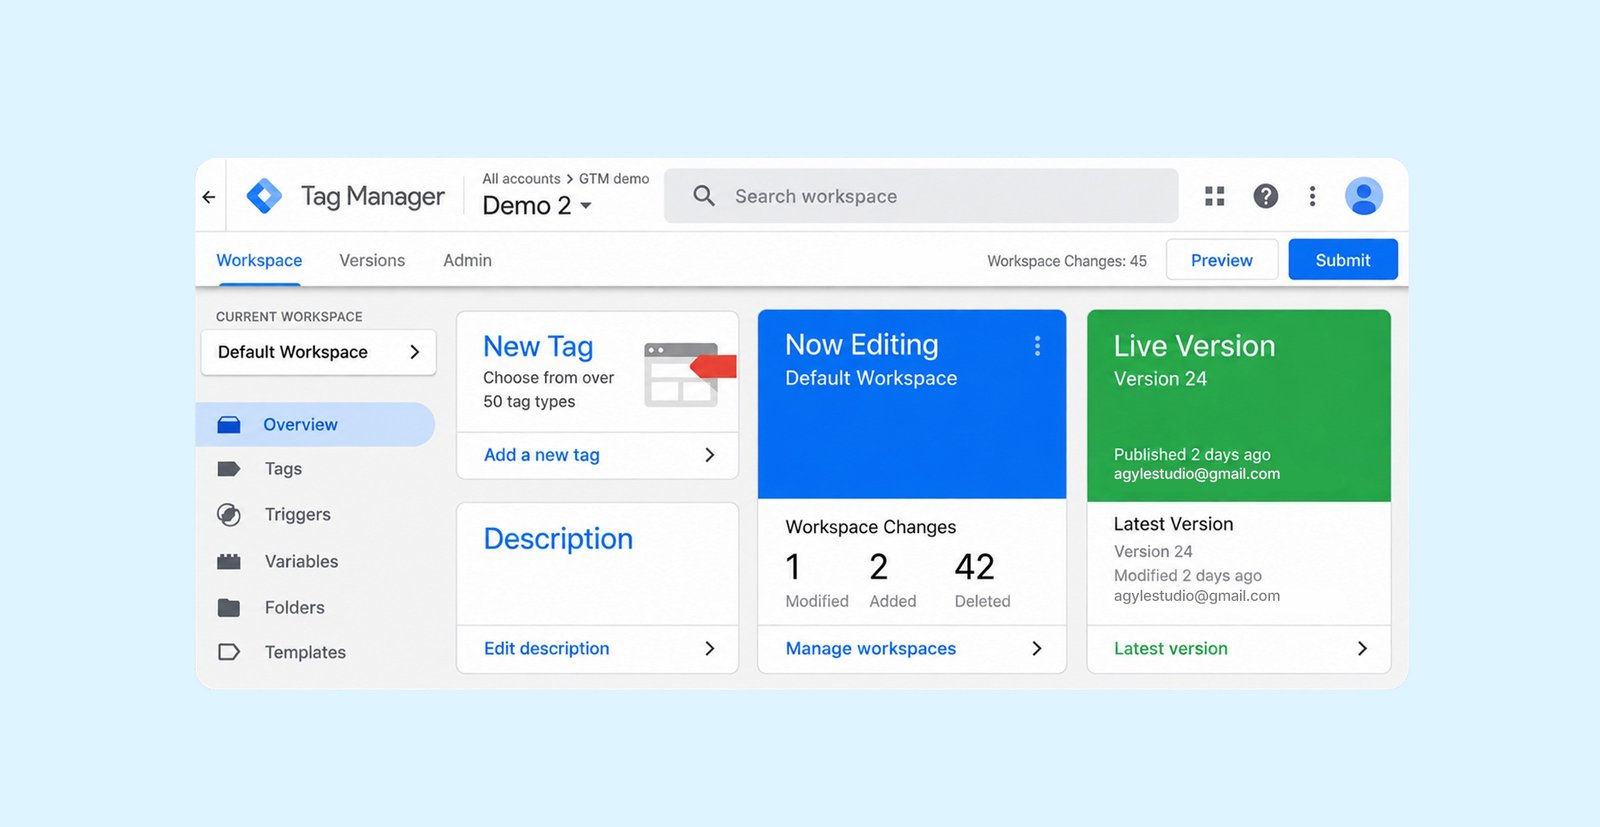
Task: Click the Tag Manager diamond logo
Action: point(264,196)
